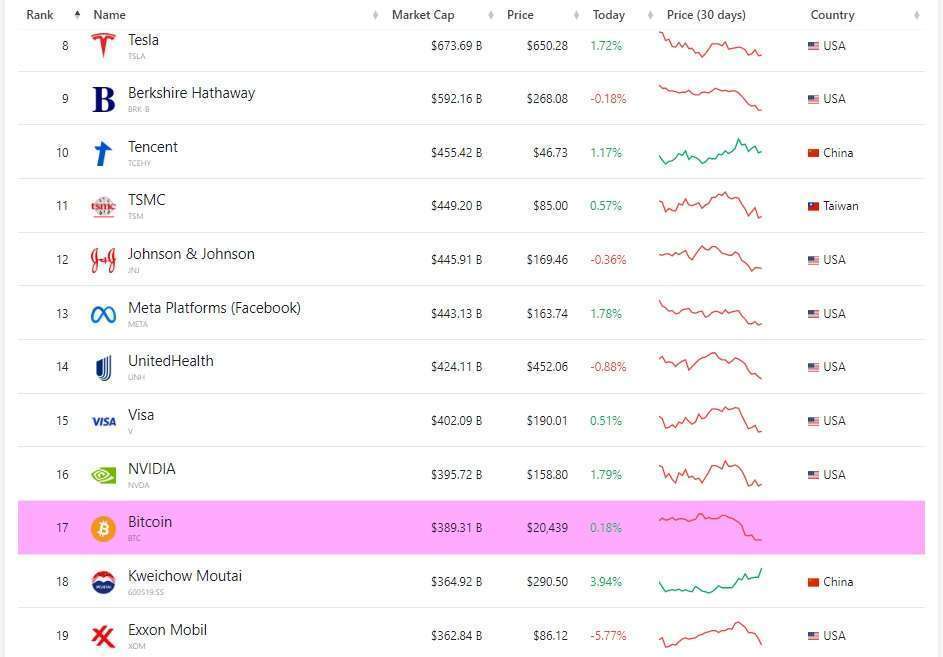Image resolution: width=943 pixels, height=657 pixels.
Task: Sort the list by Price header
Action: (520, 15)
